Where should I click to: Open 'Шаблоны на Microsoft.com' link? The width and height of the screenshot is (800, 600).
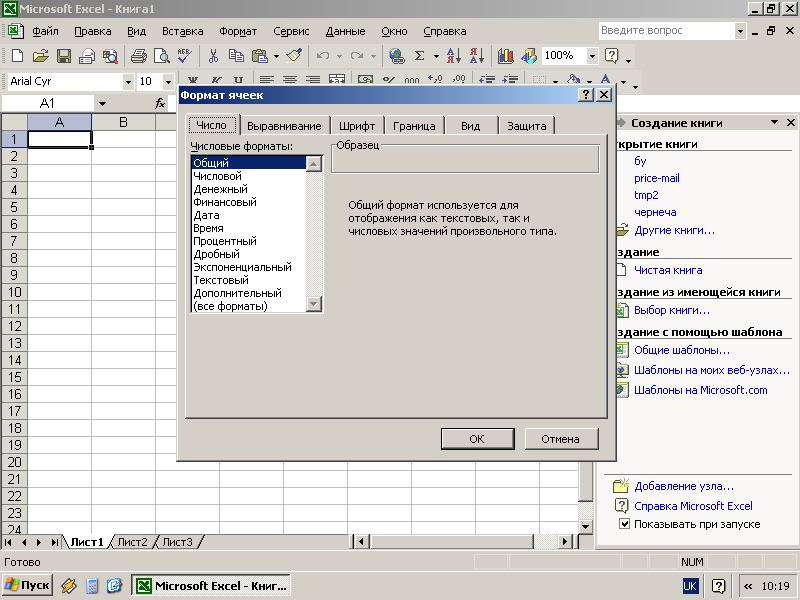point(701,390)
